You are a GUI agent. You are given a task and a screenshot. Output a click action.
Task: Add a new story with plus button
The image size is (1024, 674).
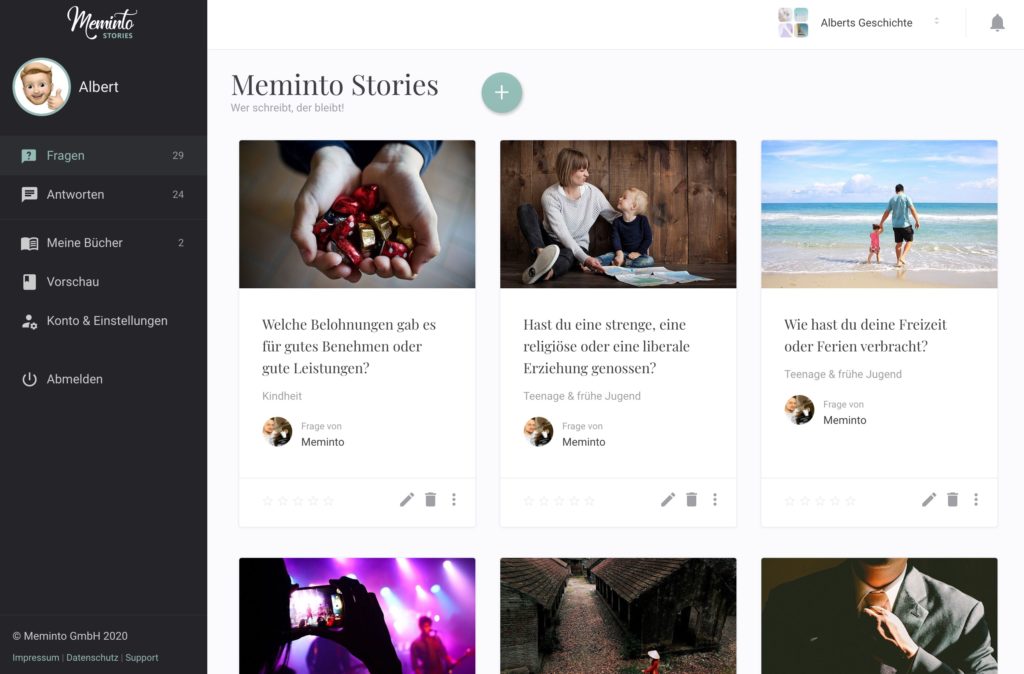(x=502, y=93)
